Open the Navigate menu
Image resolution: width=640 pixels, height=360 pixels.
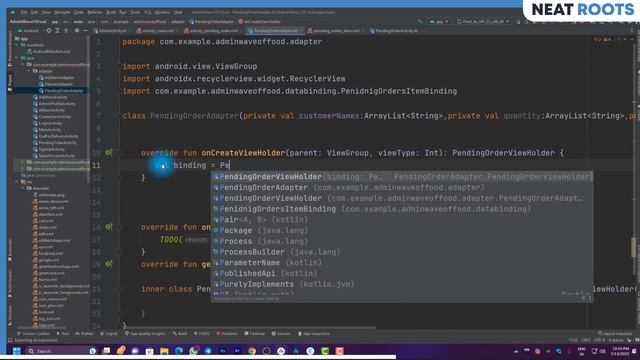(62, 12)
